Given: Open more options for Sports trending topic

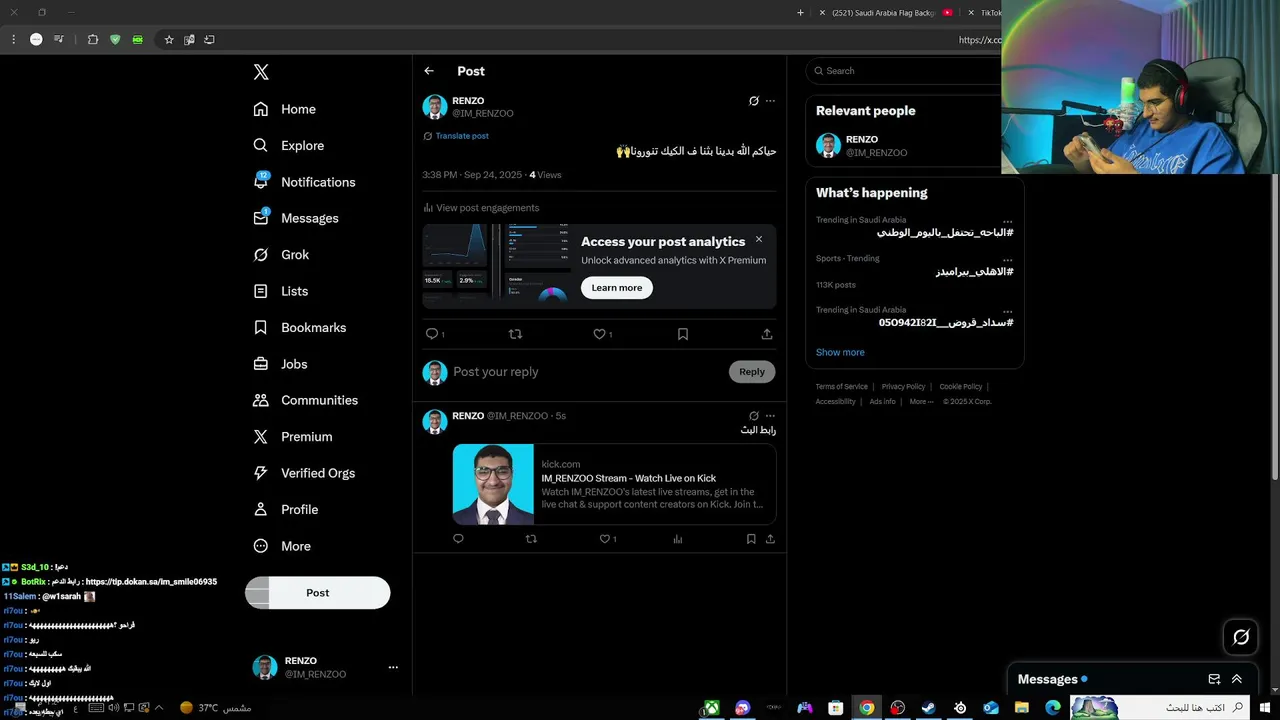Looking at the screenshot, I should (x=1008, y=260).
